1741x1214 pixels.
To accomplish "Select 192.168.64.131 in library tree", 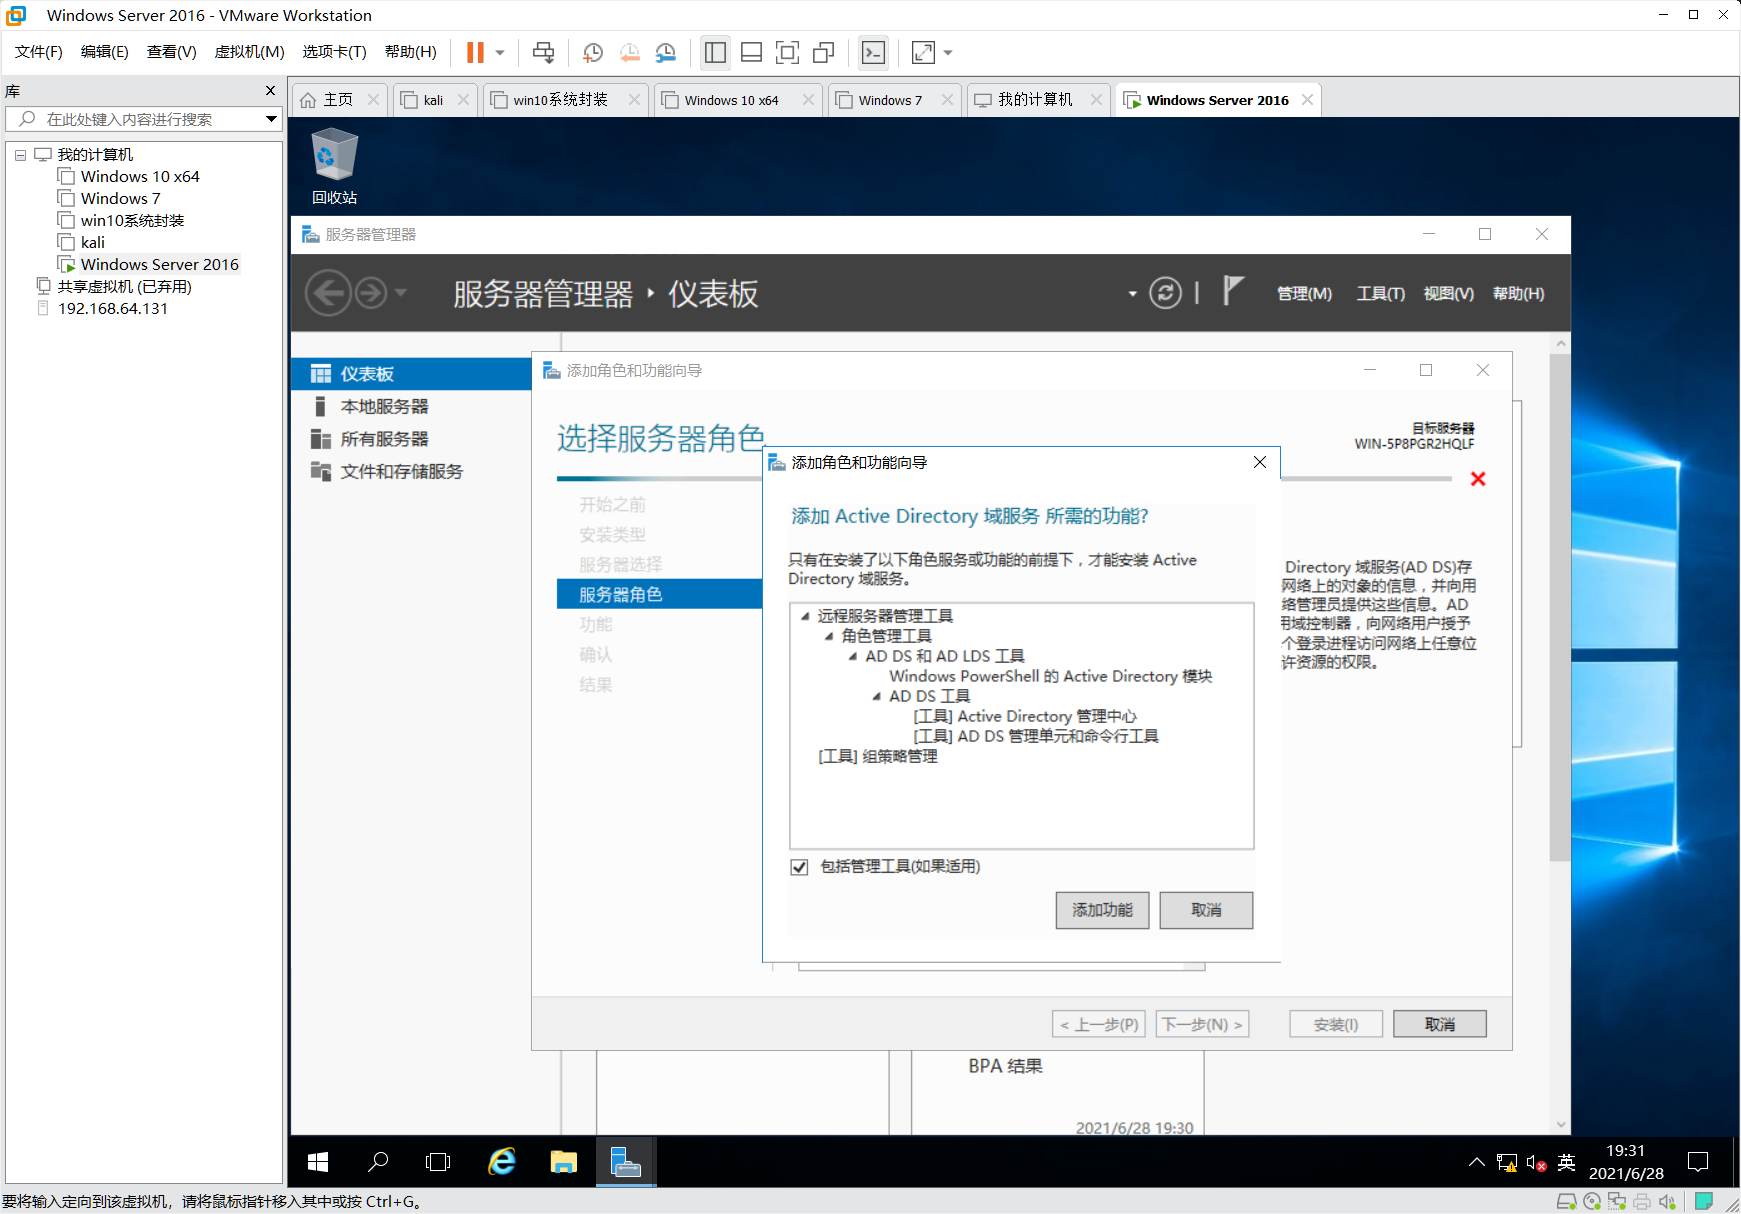I will coord(113,309).
